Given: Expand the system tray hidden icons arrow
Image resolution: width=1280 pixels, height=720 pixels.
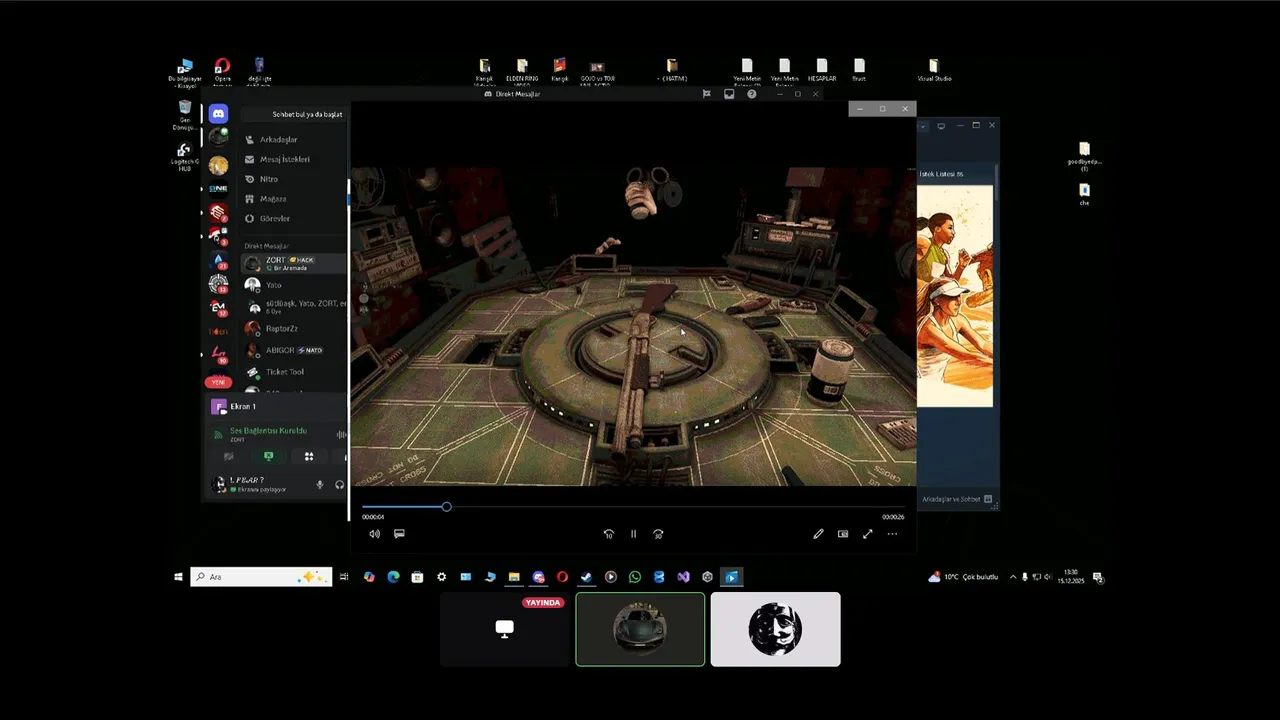Looking at the screenshot, I should click(x=1012, y=577).
